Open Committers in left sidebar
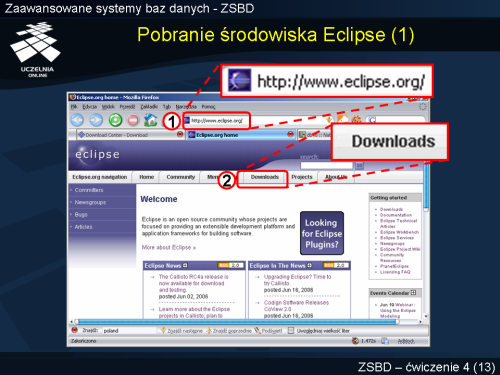The width and height of the screenshot is (500, 375). [x=89, y=190]
